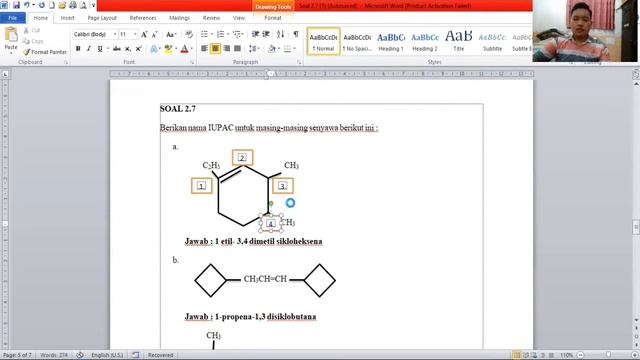
Task: Apply text effects to selection
Action: [154, 49]
